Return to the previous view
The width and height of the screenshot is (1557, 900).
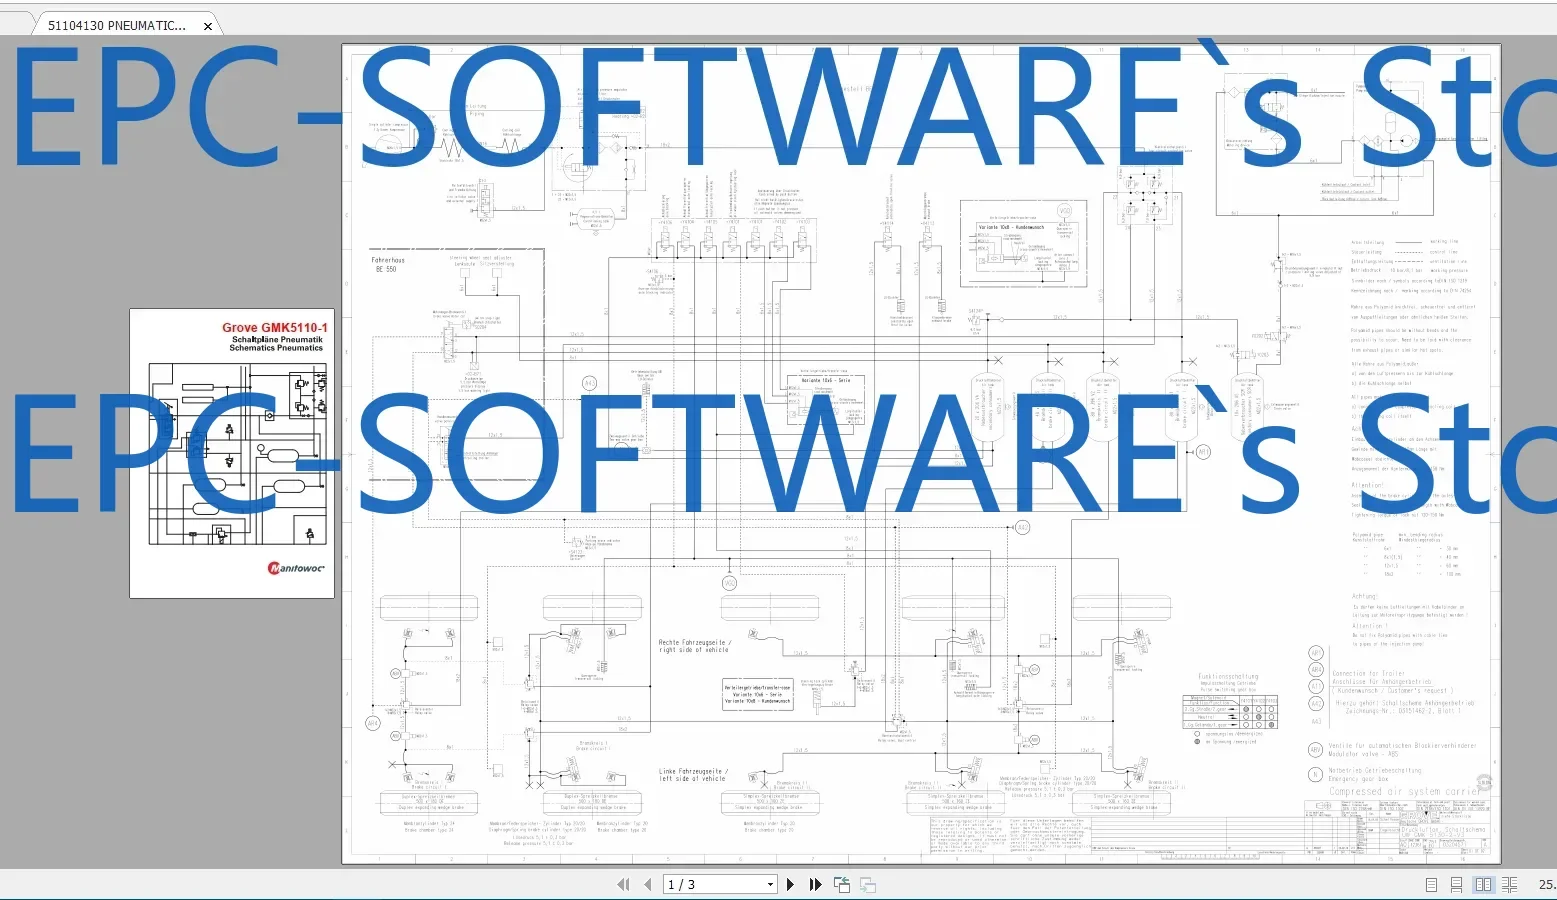click(841, 884)
